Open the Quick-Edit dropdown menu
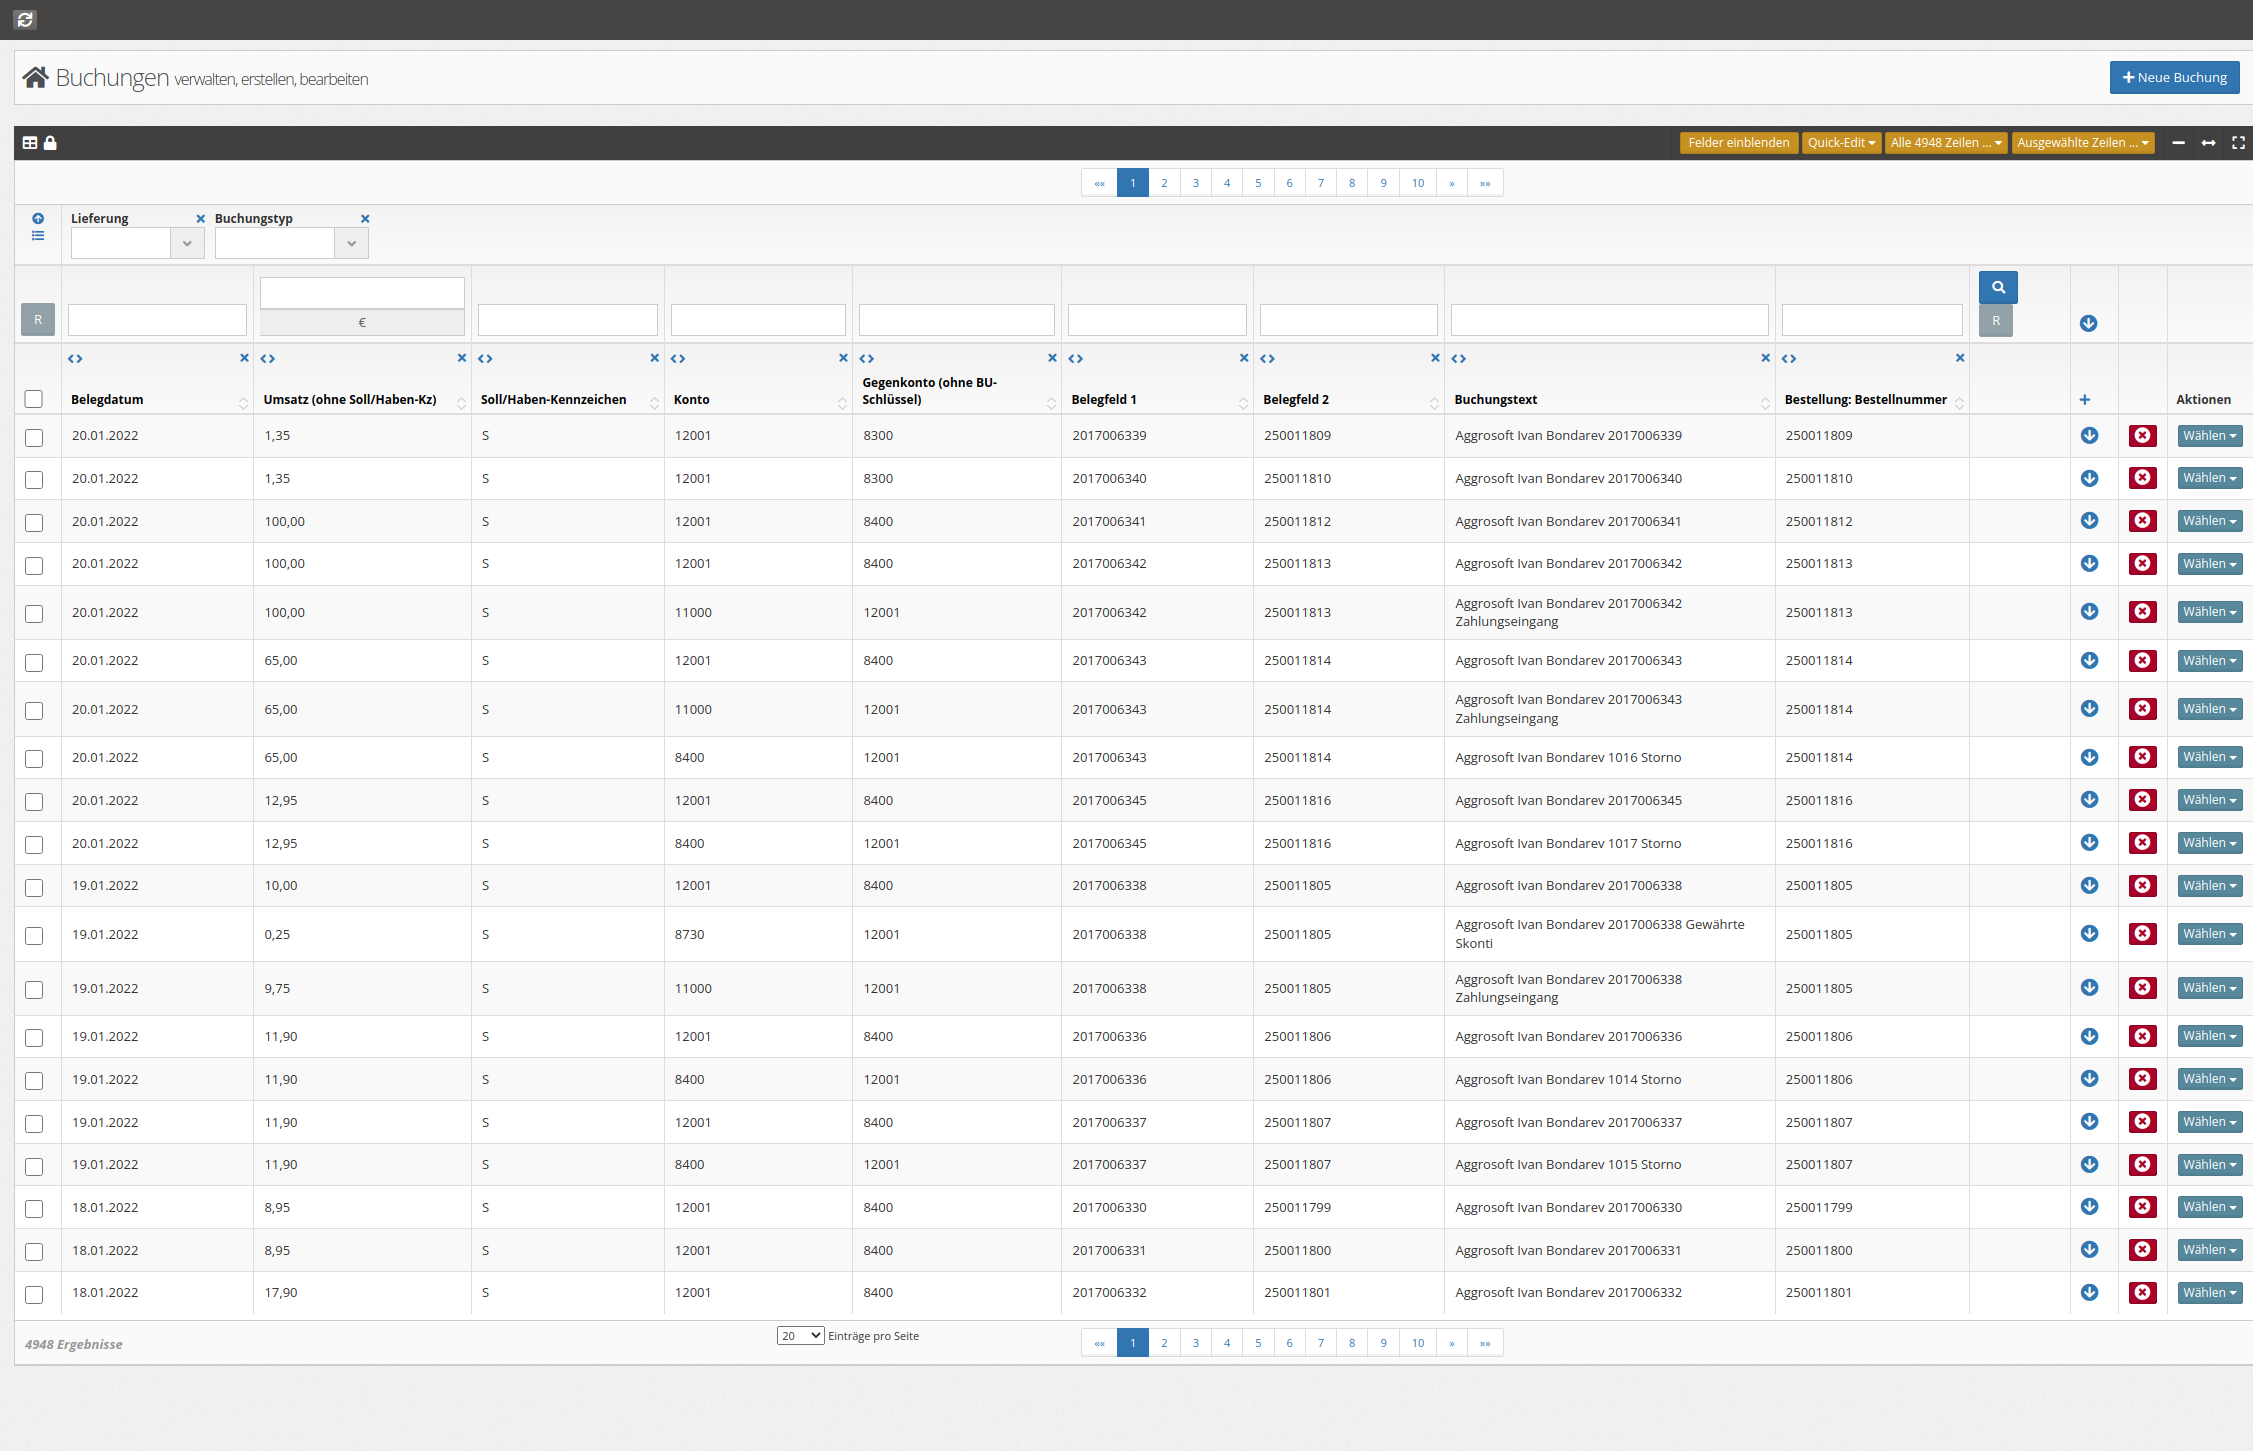 (x=1841, y=143)
